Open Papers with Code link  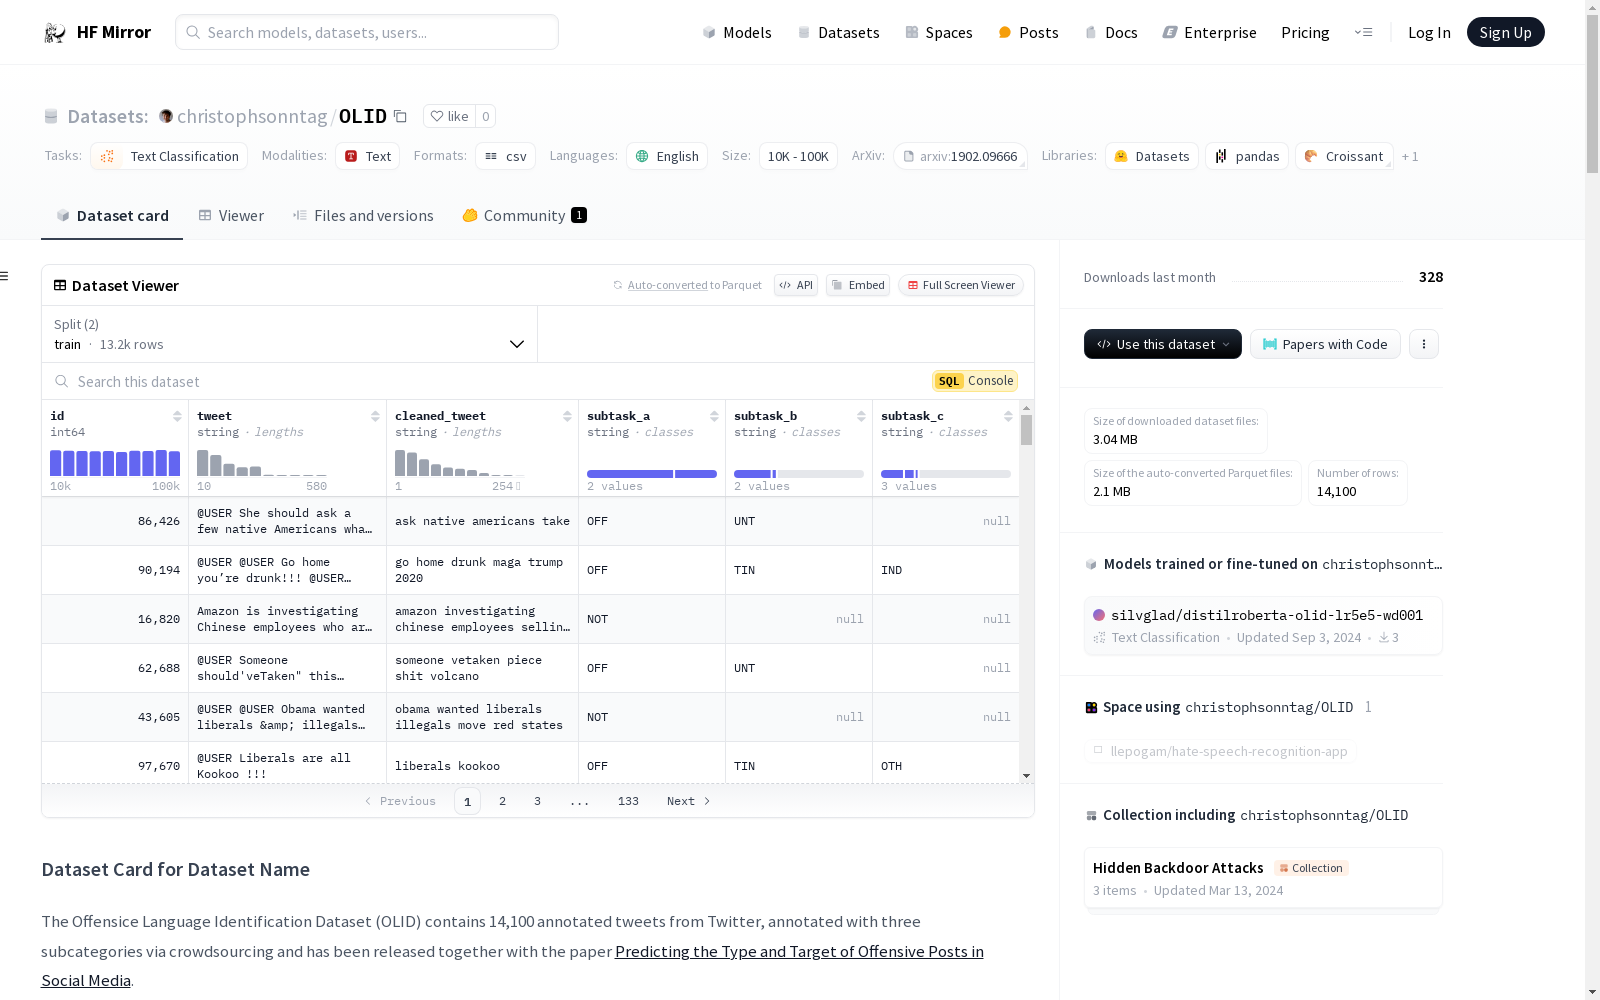click(x=1325, y=344)
